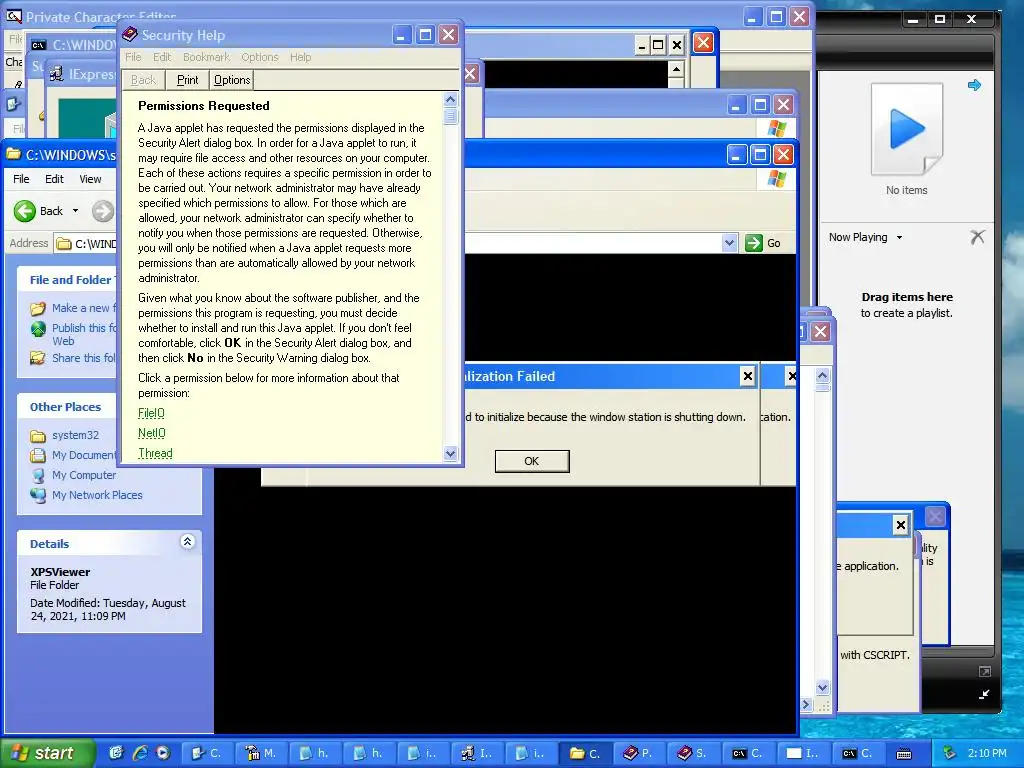The width and height of the screenshot is (1024, 768).
Task: Open the FileIO permission link
Action: tap(151, 413)
